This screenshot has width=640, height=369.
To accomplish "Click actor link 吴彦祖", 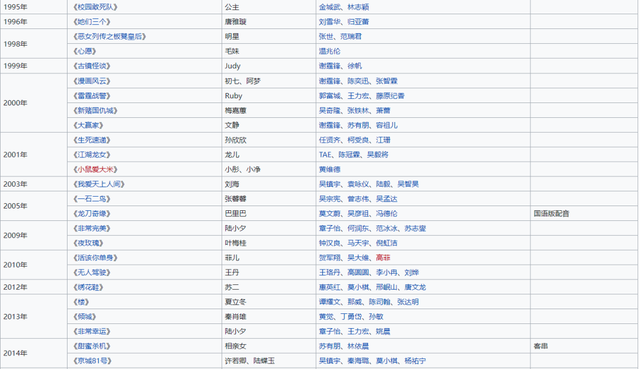I will point(358,213).
